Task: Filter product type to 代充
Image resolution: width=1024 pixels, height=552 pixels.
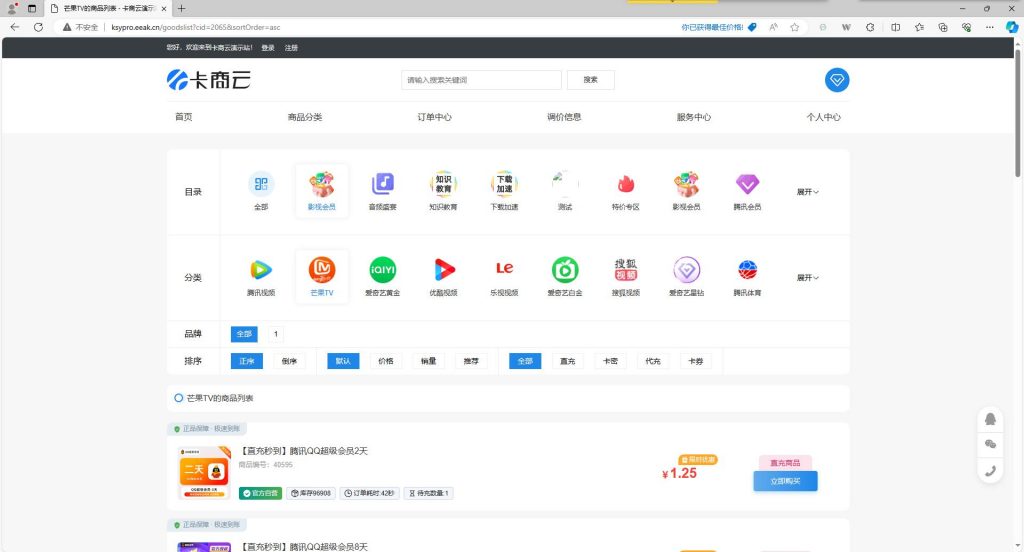Action: point(652,361)
